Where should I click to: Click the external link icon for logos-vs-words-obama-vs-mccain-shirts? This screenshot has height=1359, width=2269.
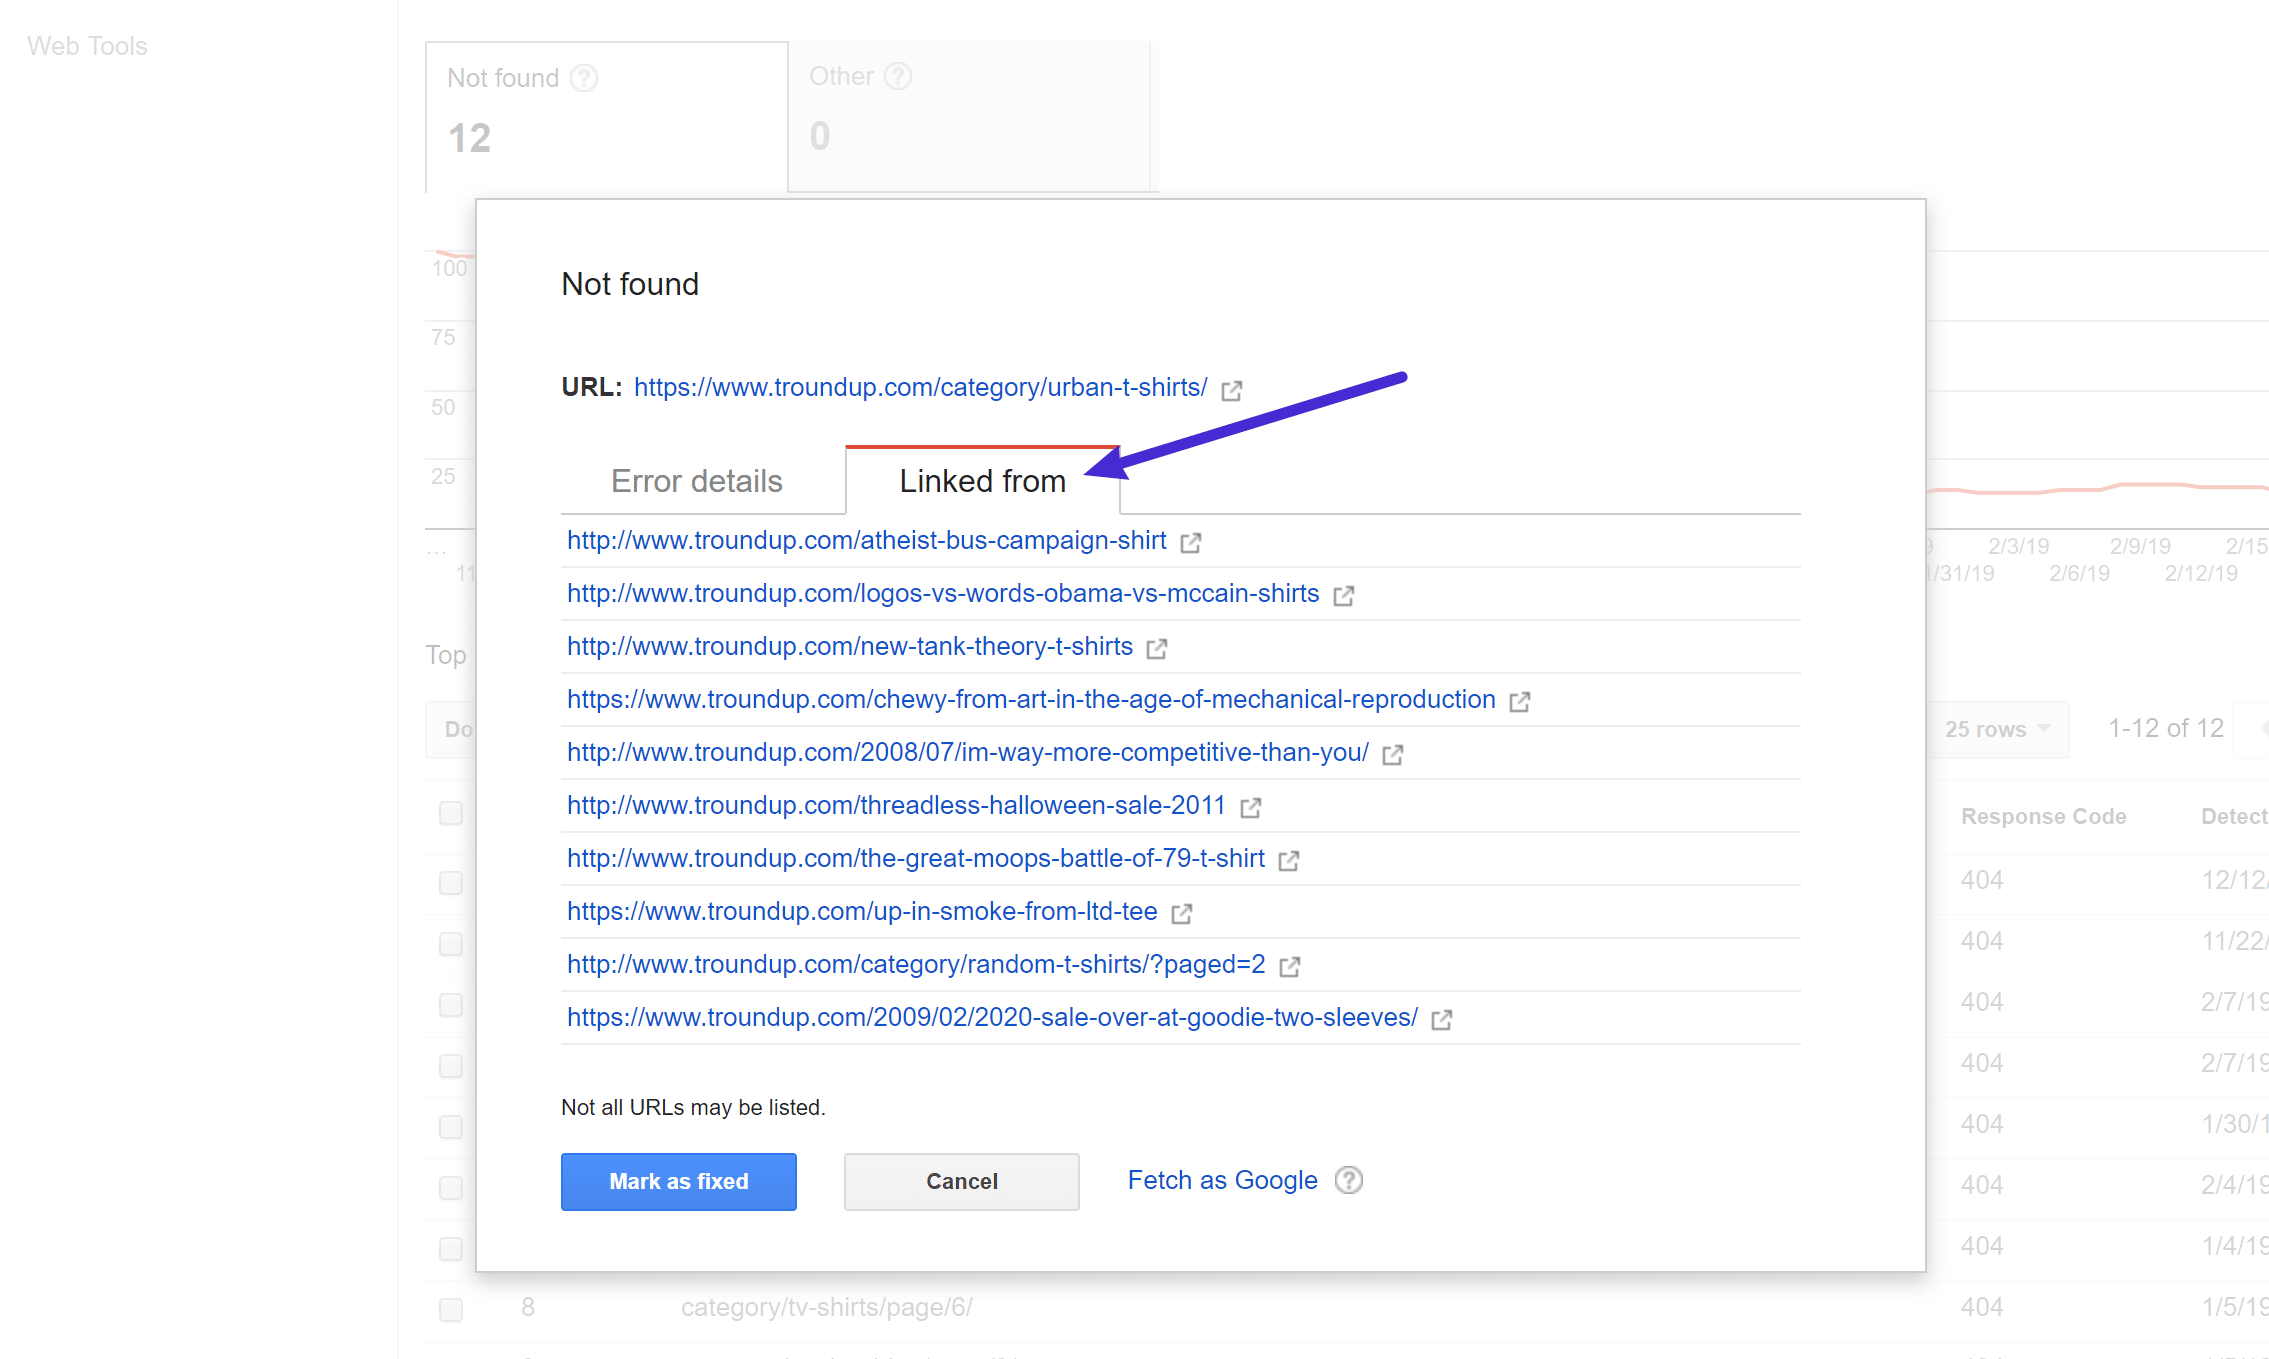coord(1347,594)
